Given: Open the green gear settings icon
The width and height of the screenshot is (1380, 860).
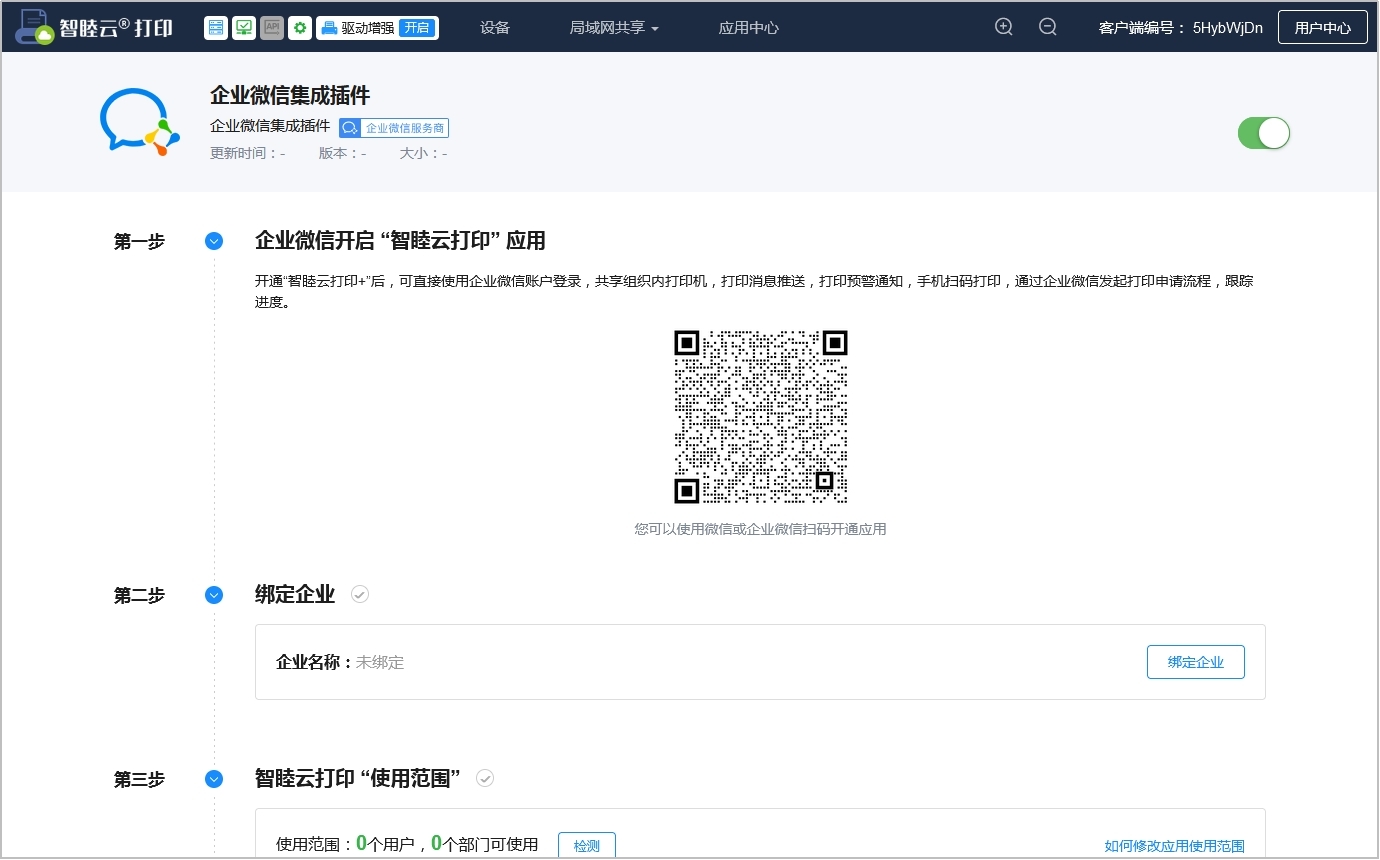Looking at the screenshot, I should 299,28.
